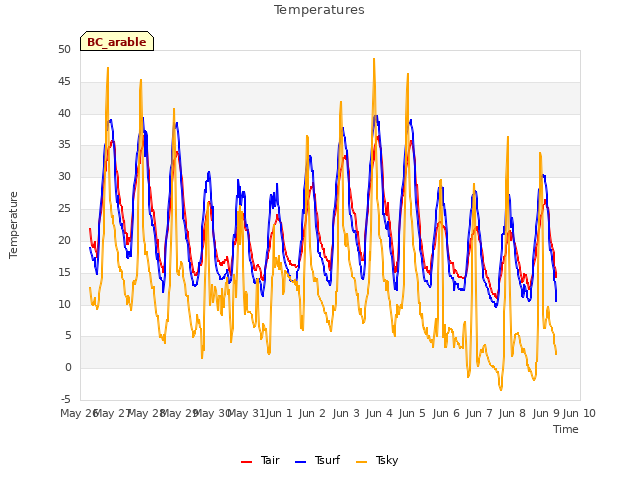Click the -5 y-axis tick label
Screen dimensions: 640x480
point(66,399)
